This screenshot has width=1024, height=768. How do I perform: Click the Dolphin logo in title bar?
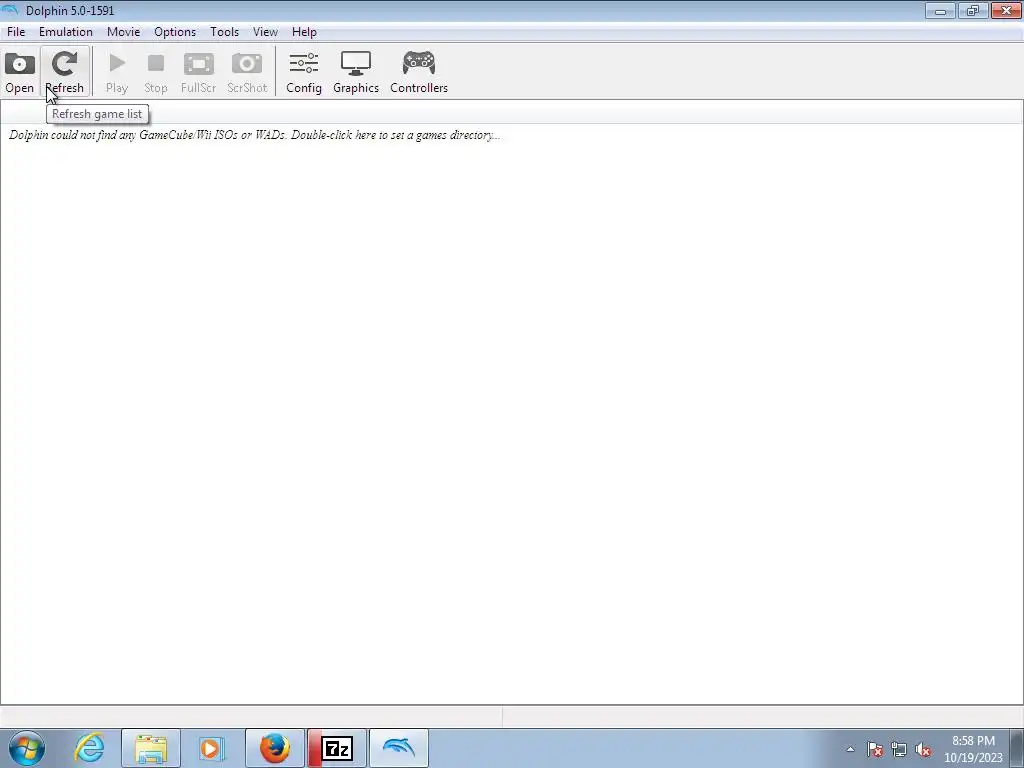[x=10, y=10]
